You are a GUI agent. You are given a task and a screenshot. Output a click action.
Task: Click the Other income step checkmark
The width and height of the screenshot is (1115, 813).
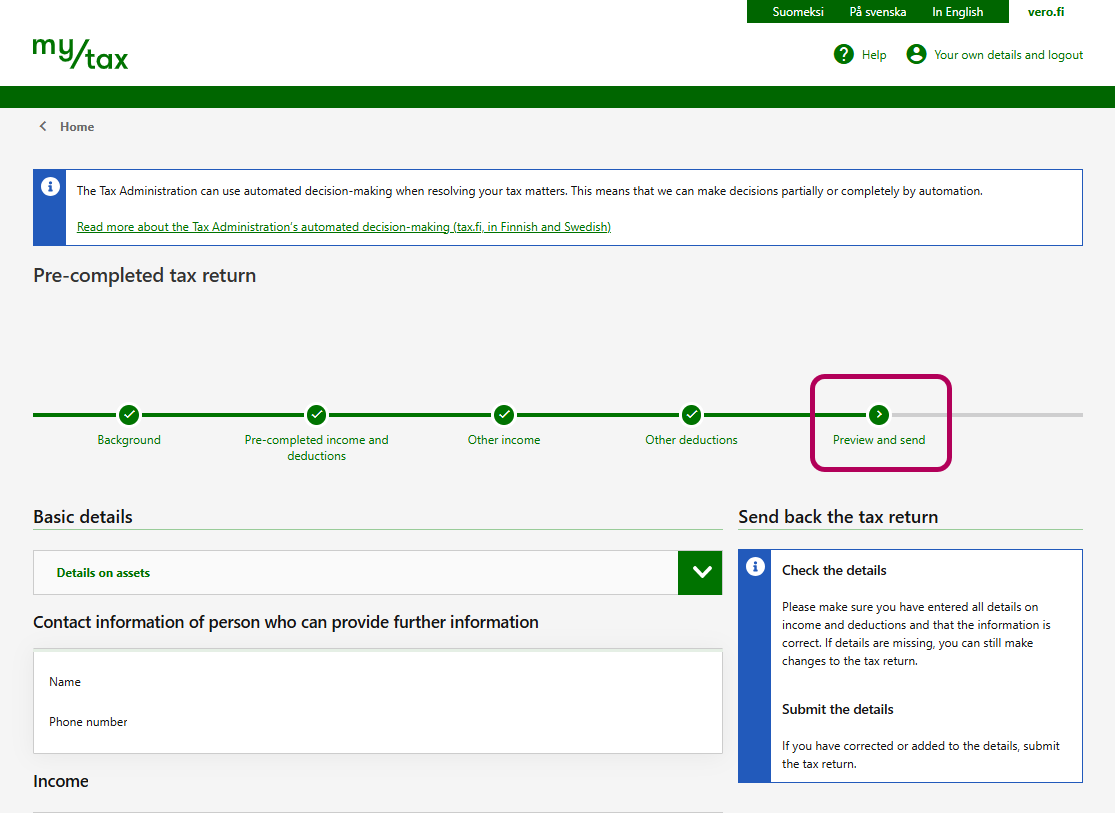pos(504,414)
